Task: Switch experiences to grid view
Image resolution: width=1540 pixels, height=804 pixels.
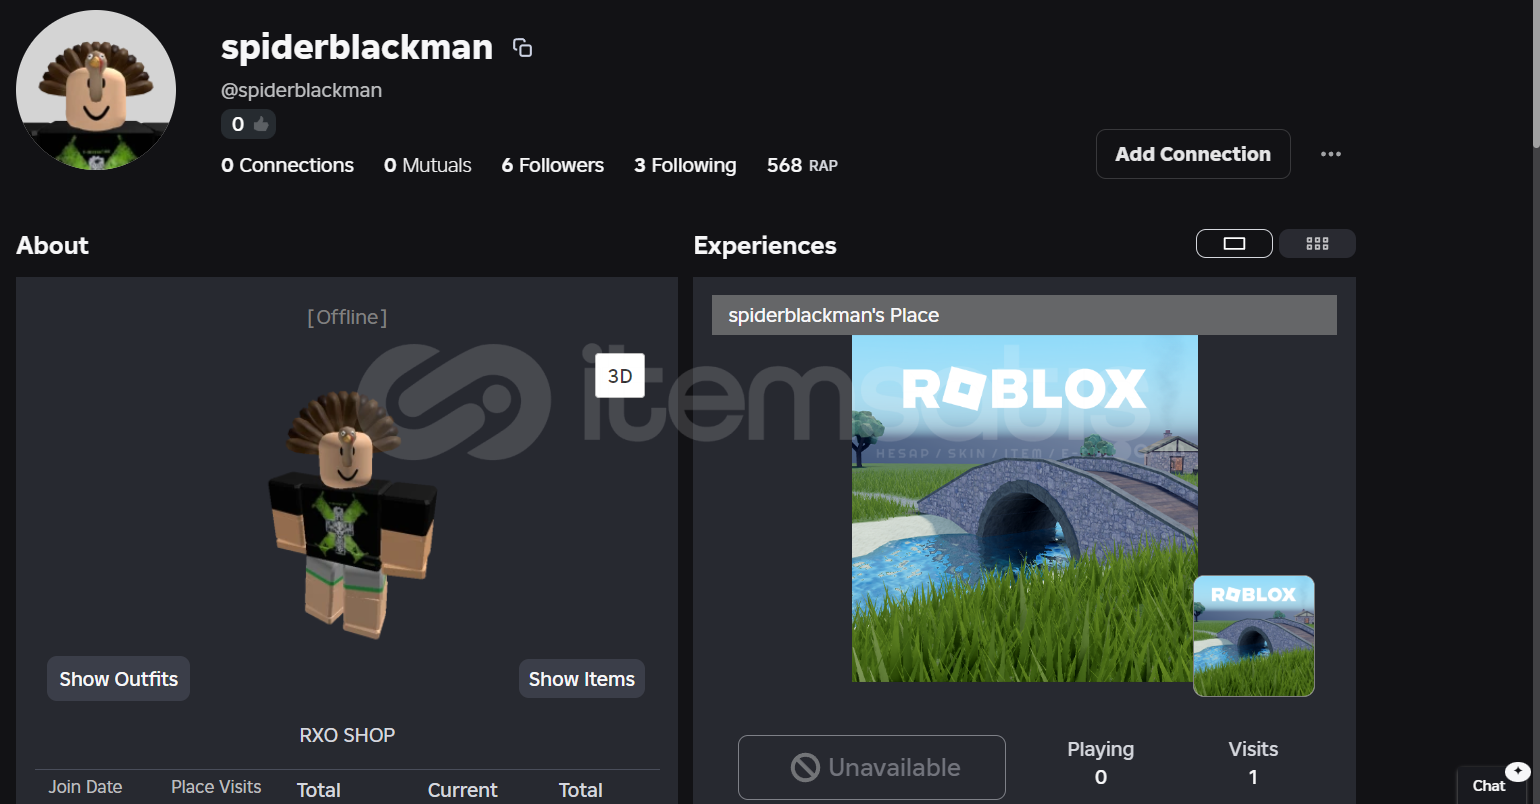Action: (1317, 243)
